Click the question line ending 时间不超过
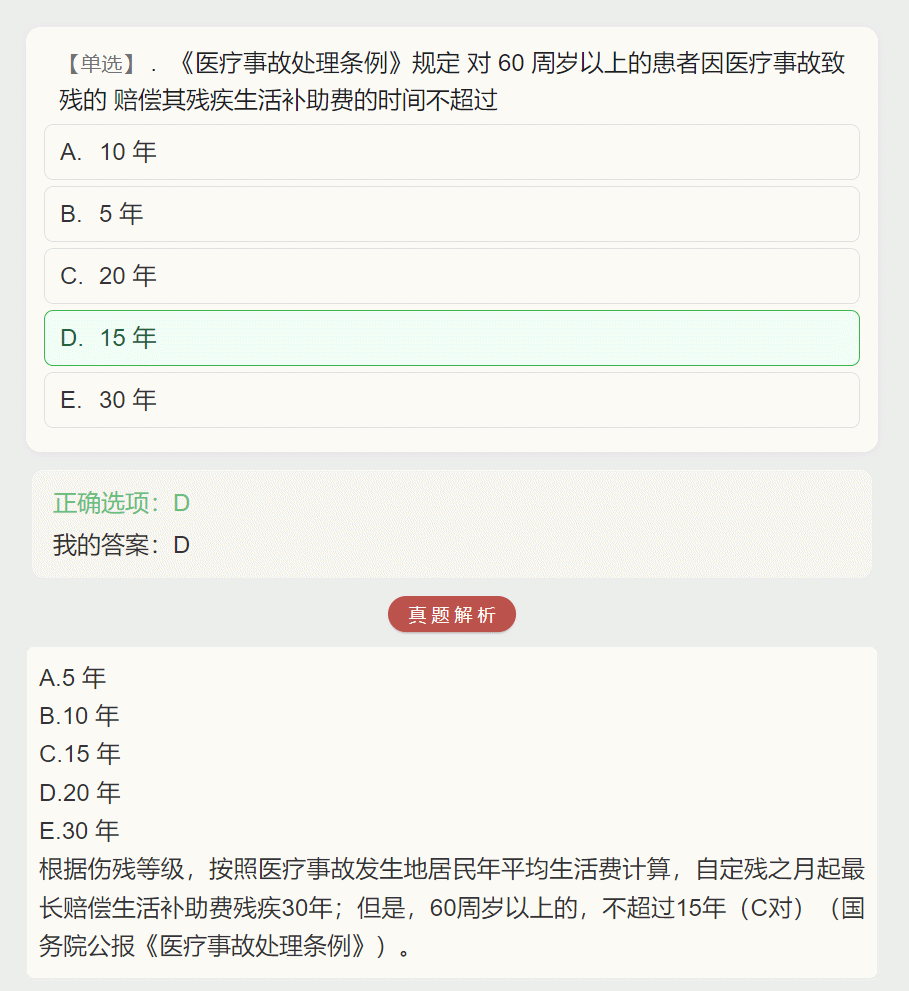909x991 pixels. (x=279, y=100)
